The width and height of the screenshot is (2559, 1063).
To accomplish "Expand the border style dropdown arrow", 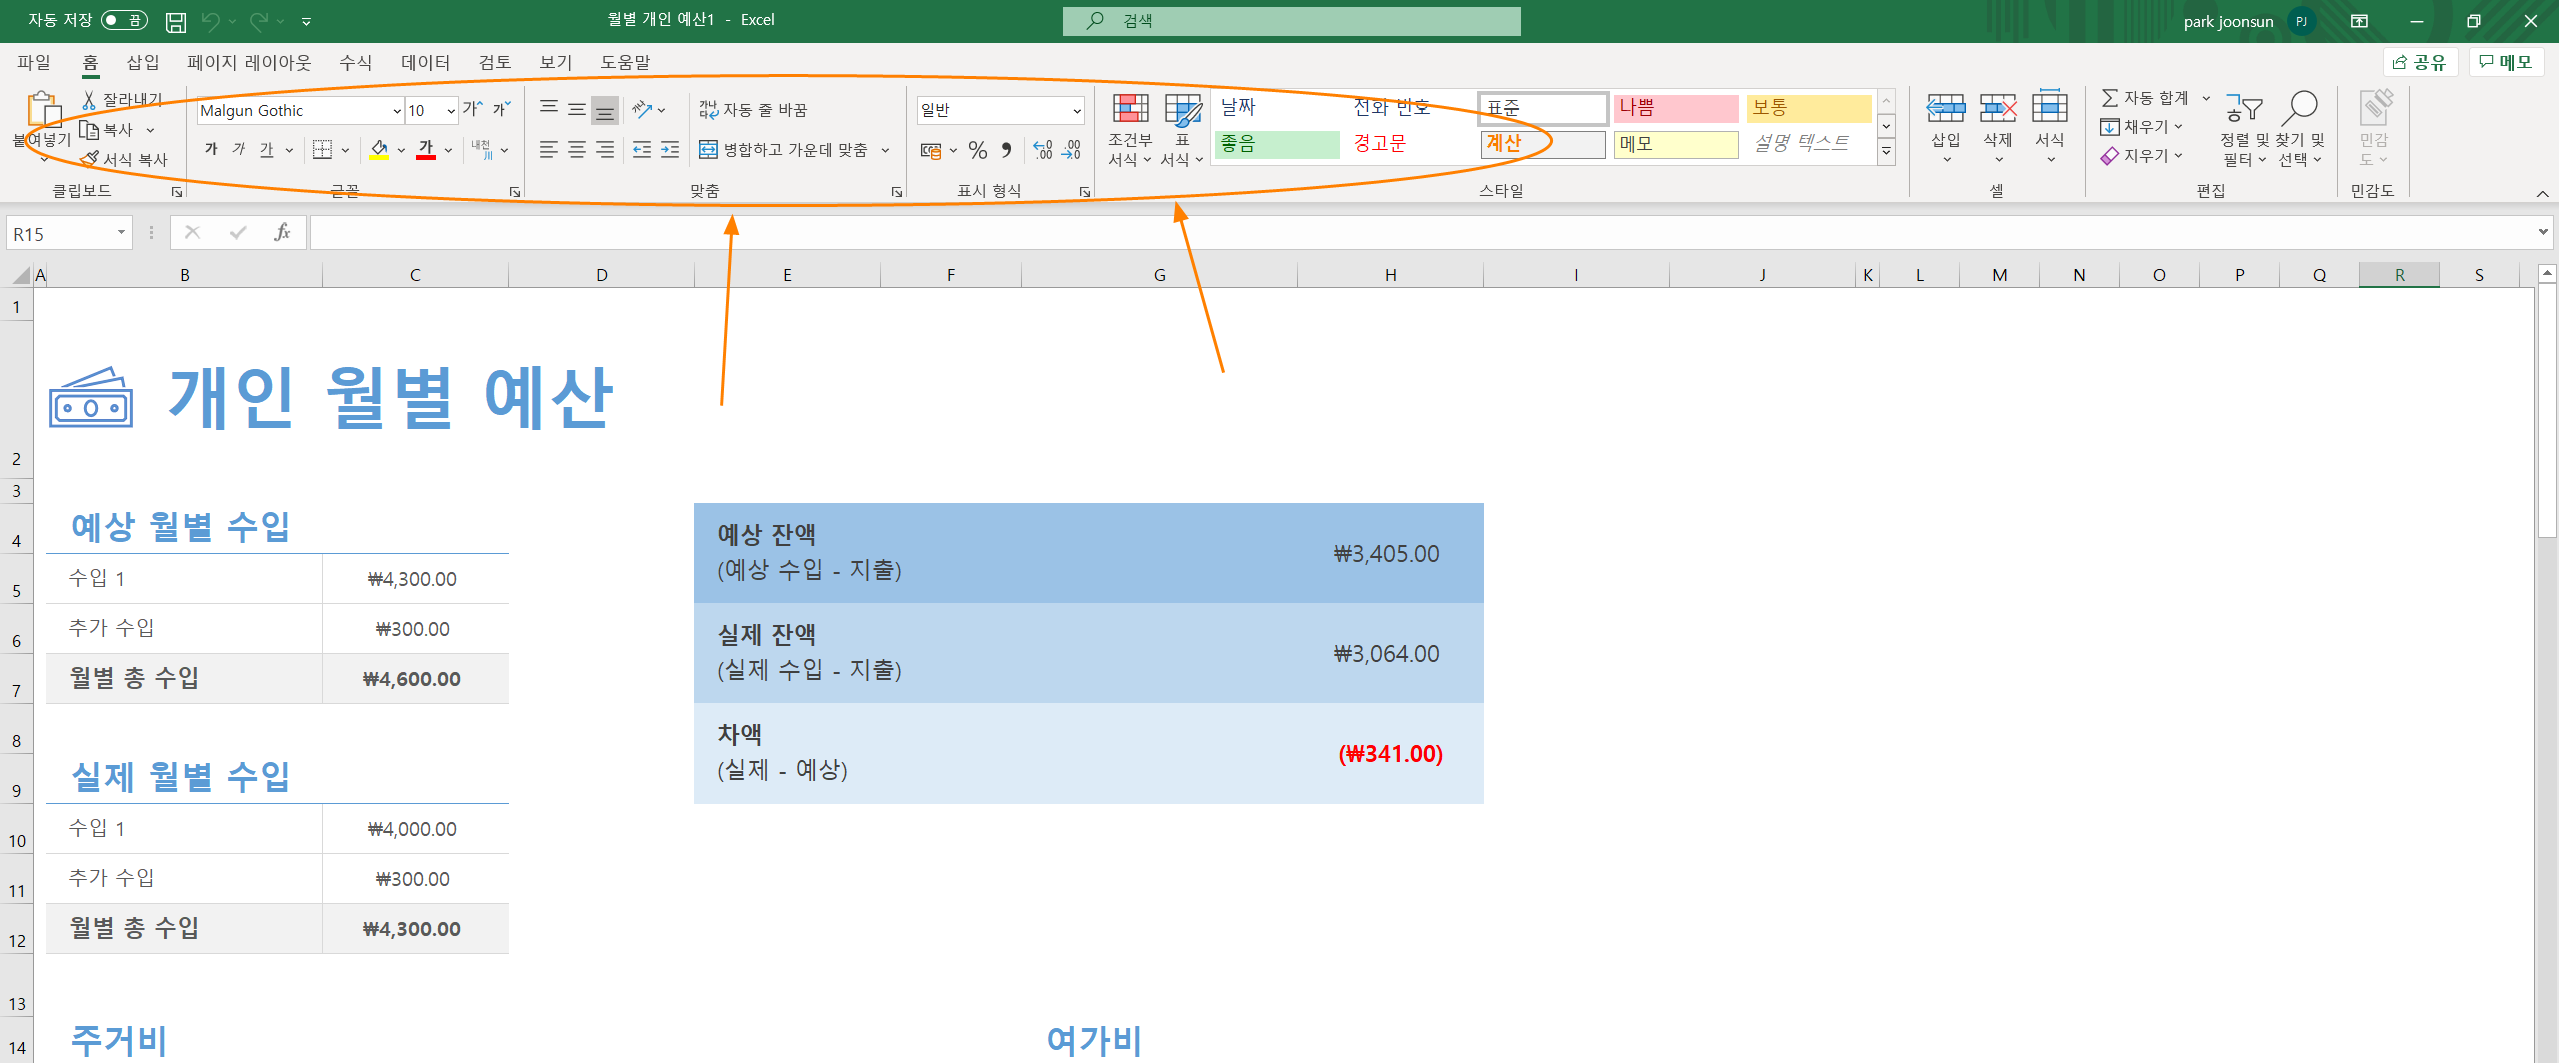I will 345,149.
